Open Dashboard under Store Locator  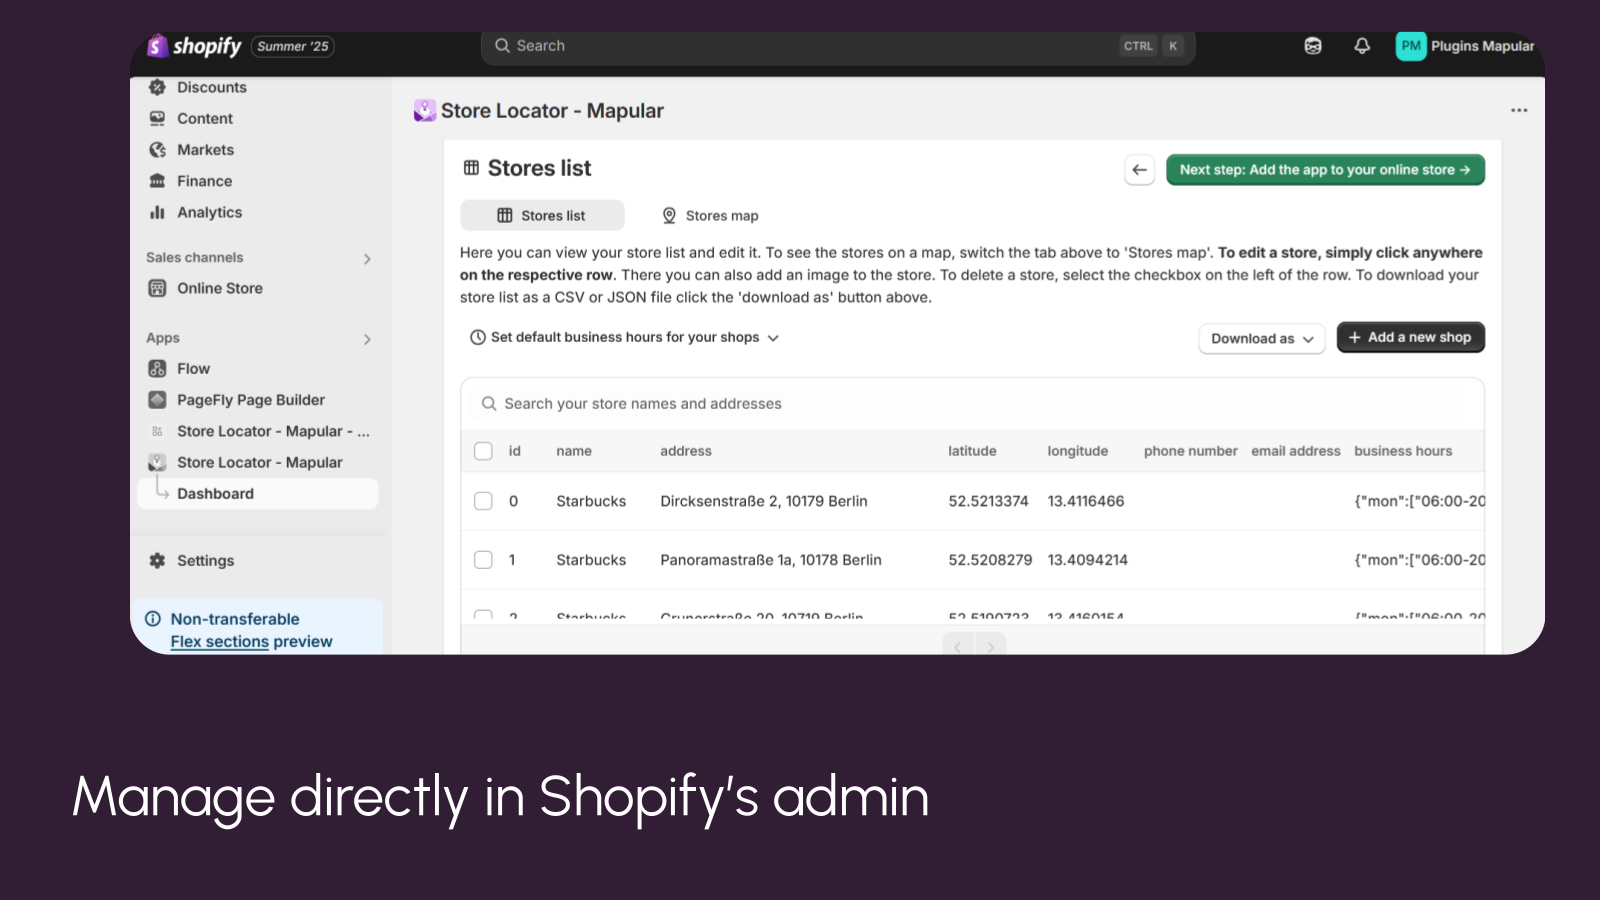pyautogui.click(x=258, y=494)
